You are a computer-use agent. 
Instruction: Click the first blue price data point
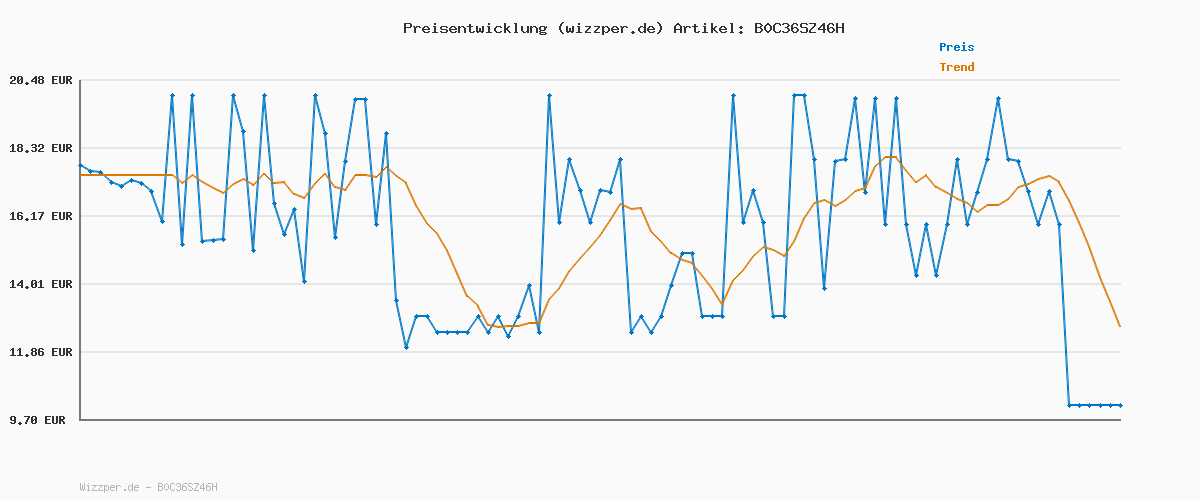tap(80, 165)
